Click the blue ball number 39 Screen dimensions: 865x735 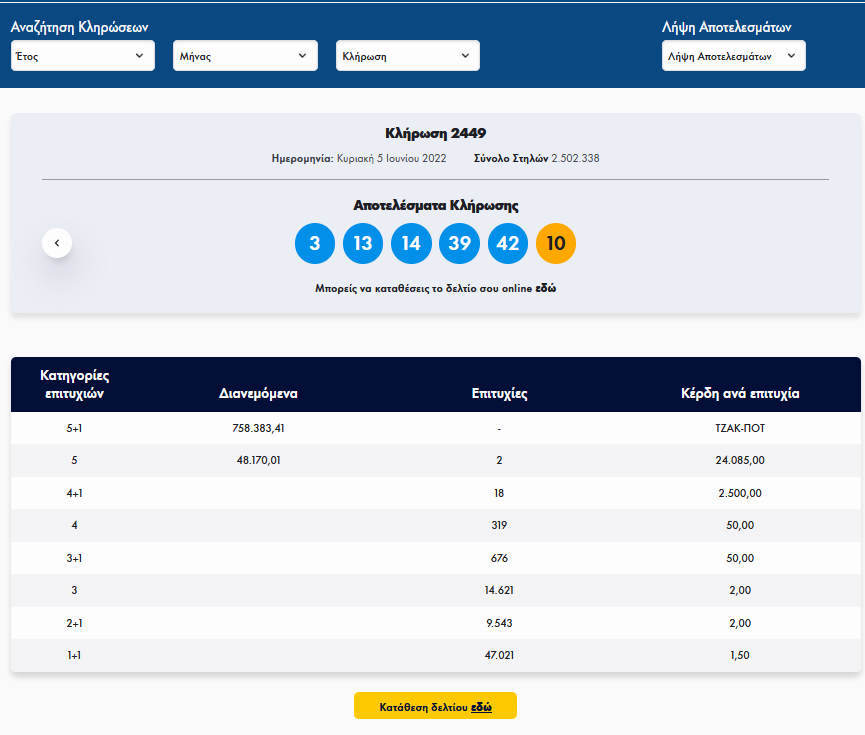pos(460,244)
